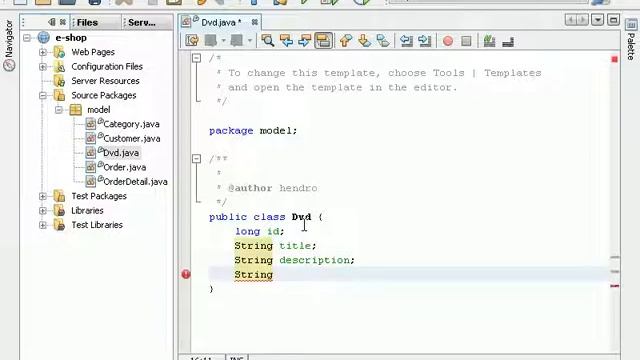The width and height of the screenshot is (640, 360).
Task: Select the model package
Action: click(99, 110)
